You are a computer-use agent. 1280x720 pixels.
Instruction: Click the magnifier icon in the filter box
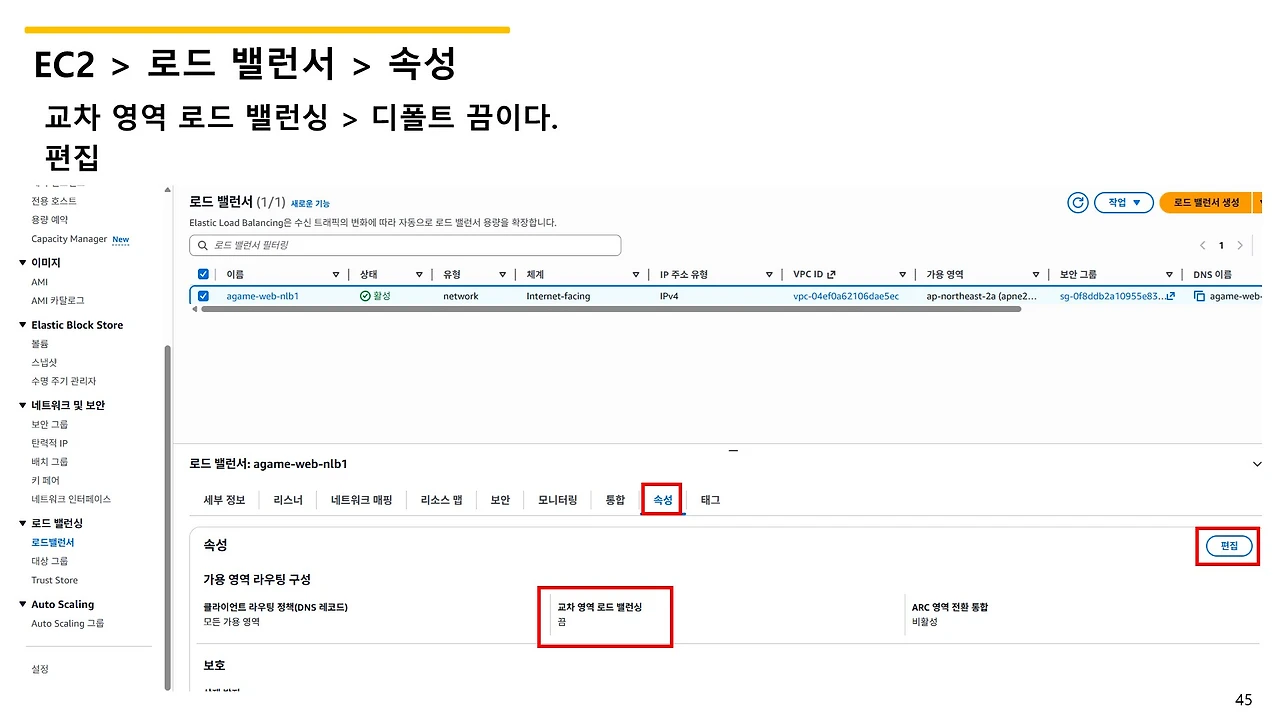pos(202,245)
